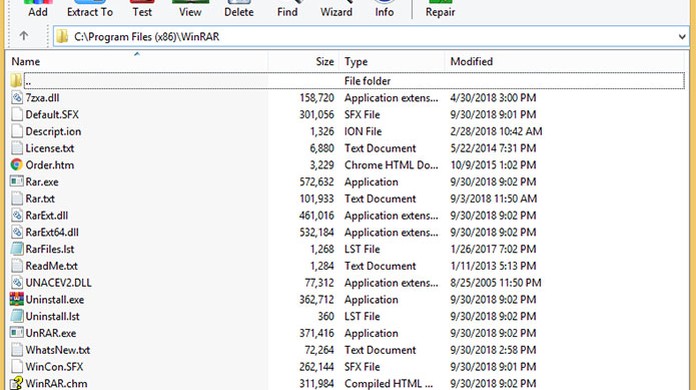This screenshot has width=696, height=390.
Task: Select the Chrome icon of Order.htm
Action: (17, 165)
